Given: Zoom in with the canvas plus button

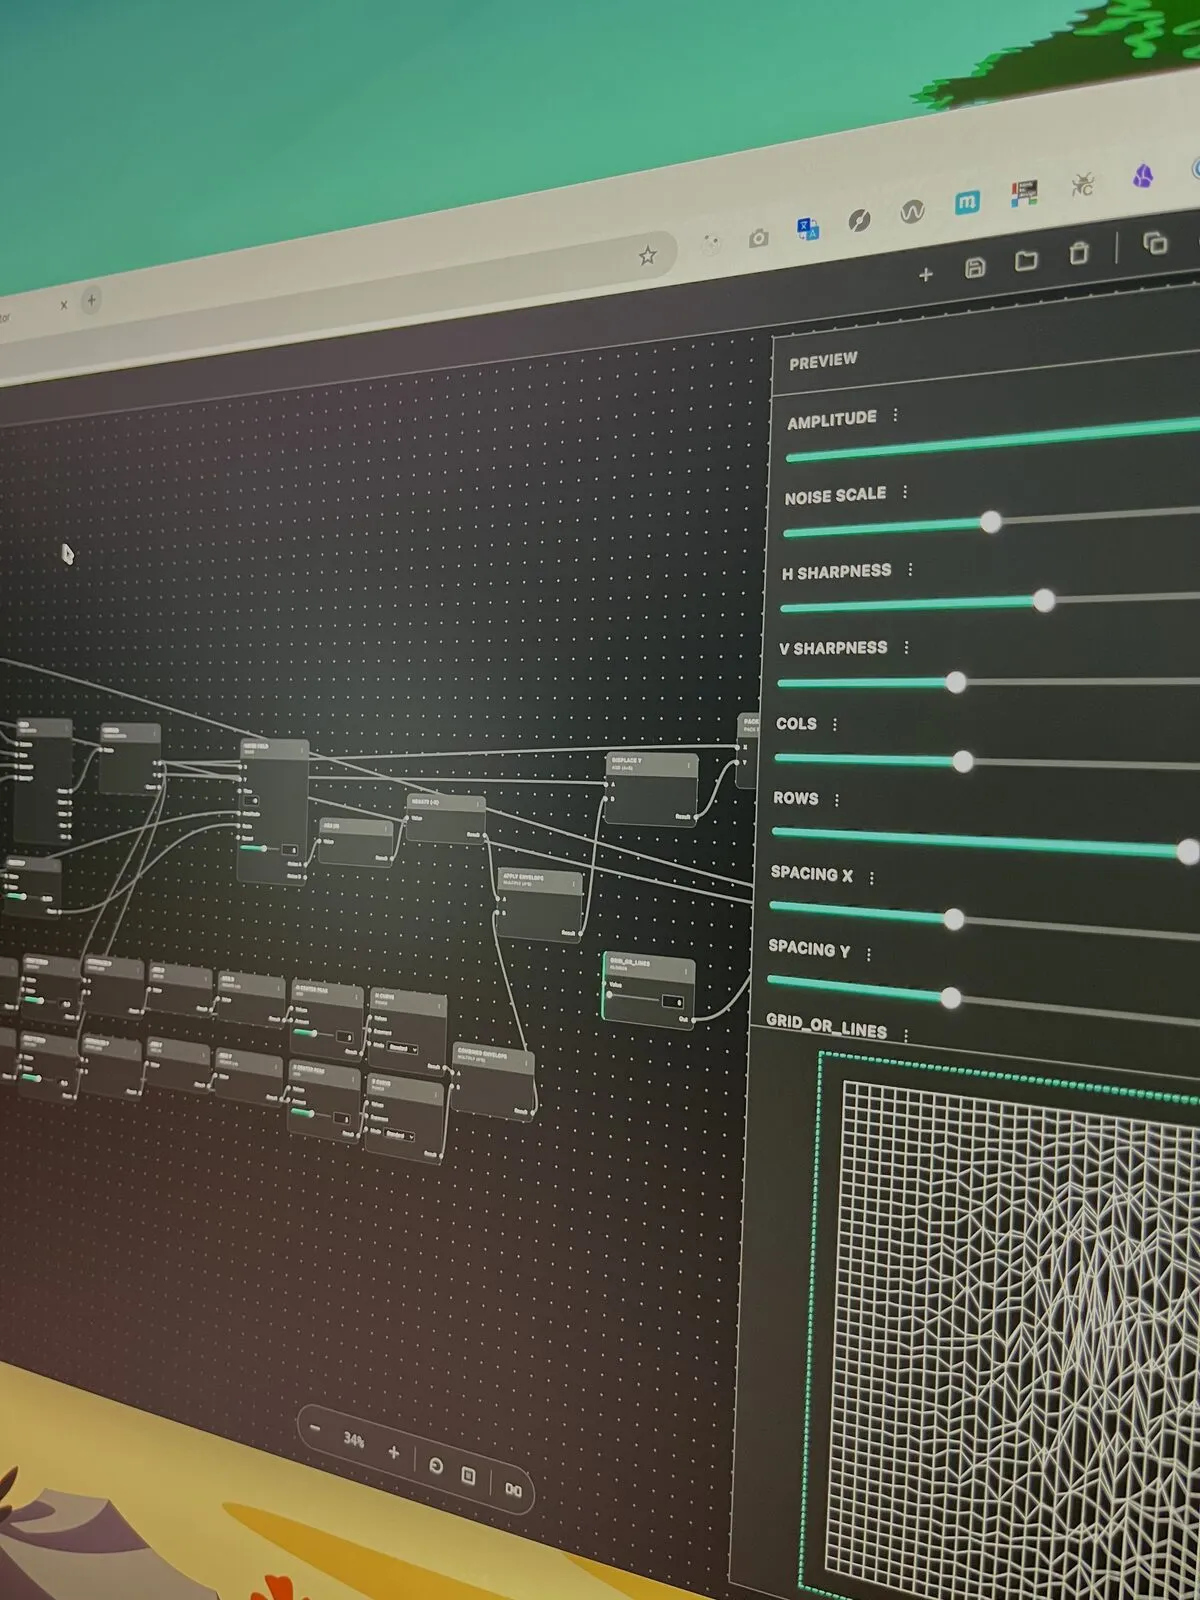Looking at the screenshot, I should [394, 1452].
